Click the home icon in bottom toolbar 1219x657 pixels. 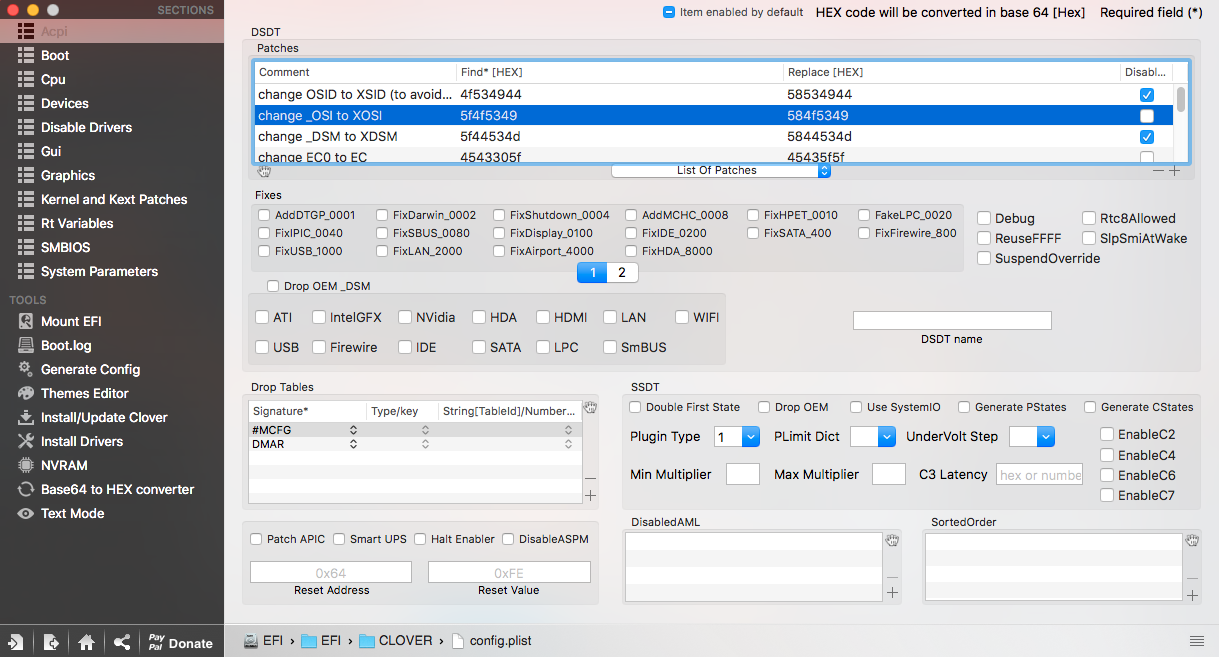[x=87, y=643]
